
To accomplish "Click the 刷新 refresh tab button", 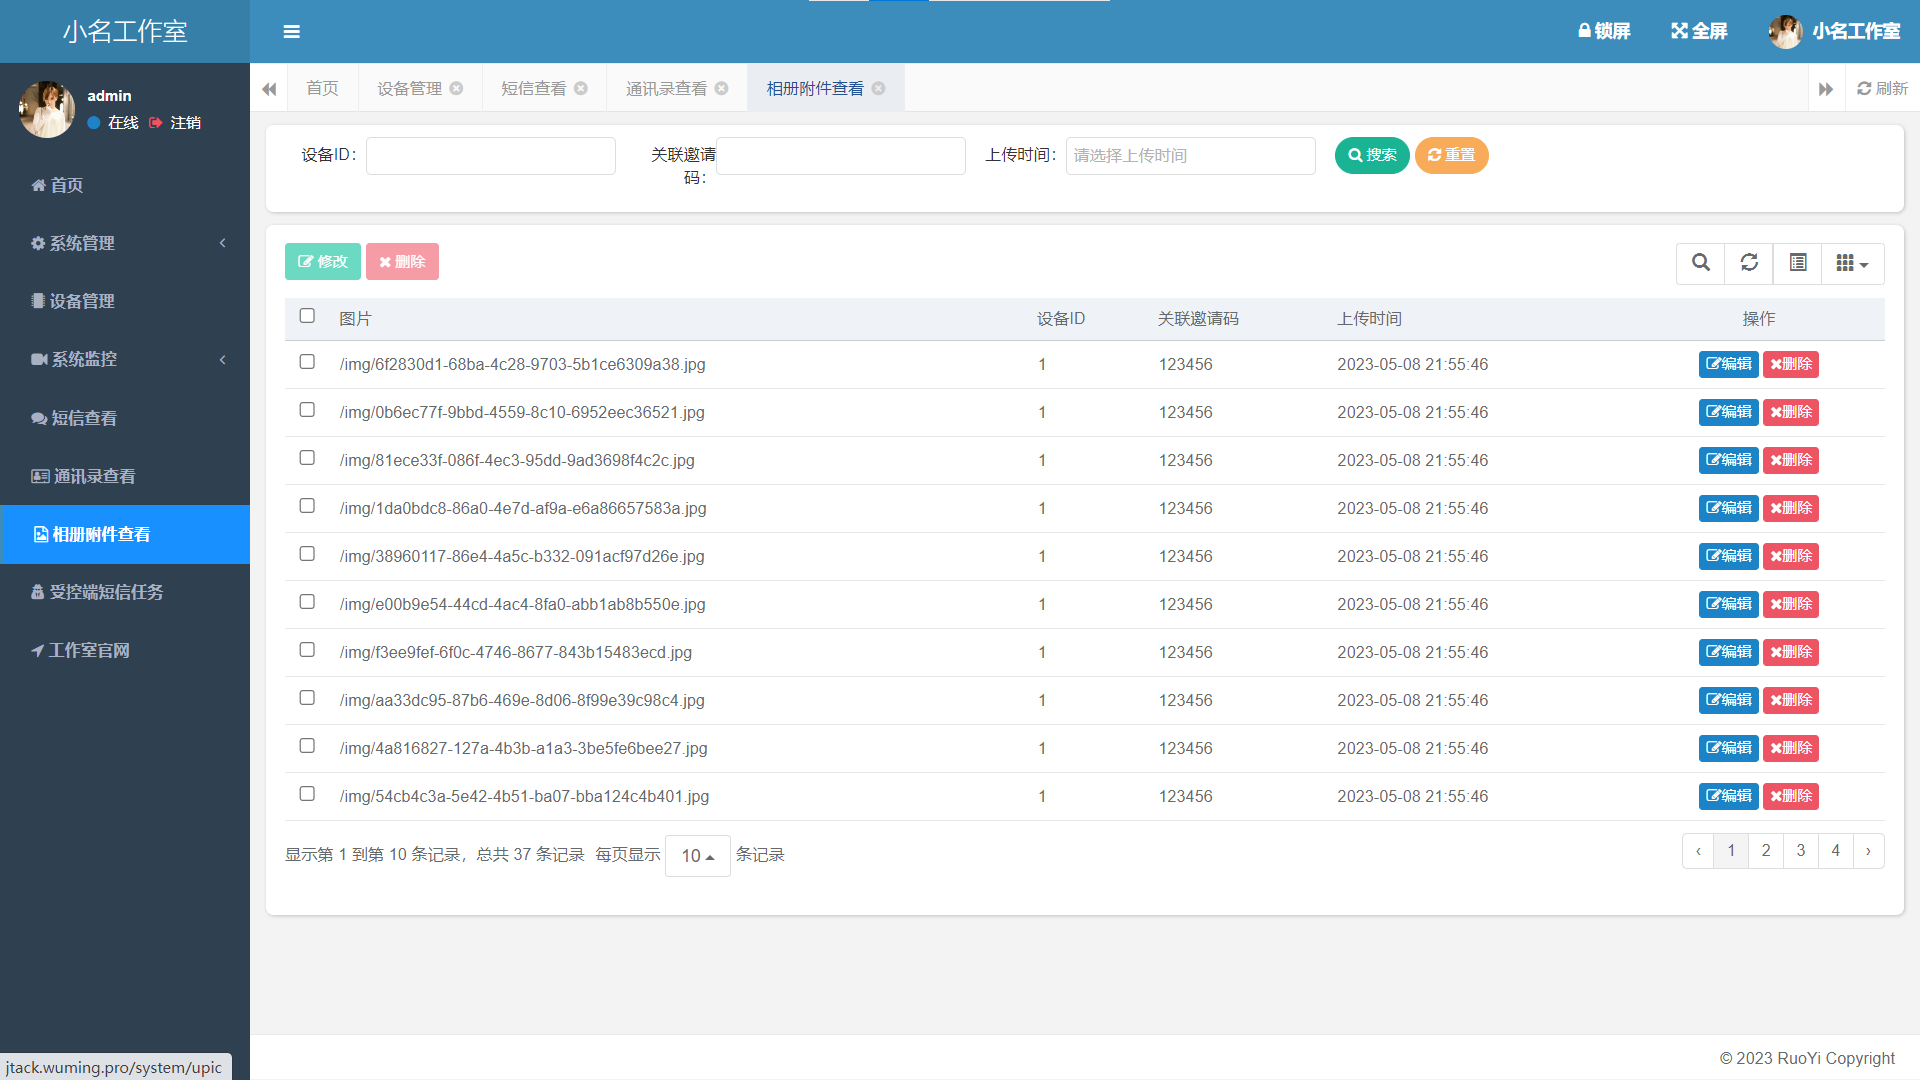I will tap(1882, 89).
